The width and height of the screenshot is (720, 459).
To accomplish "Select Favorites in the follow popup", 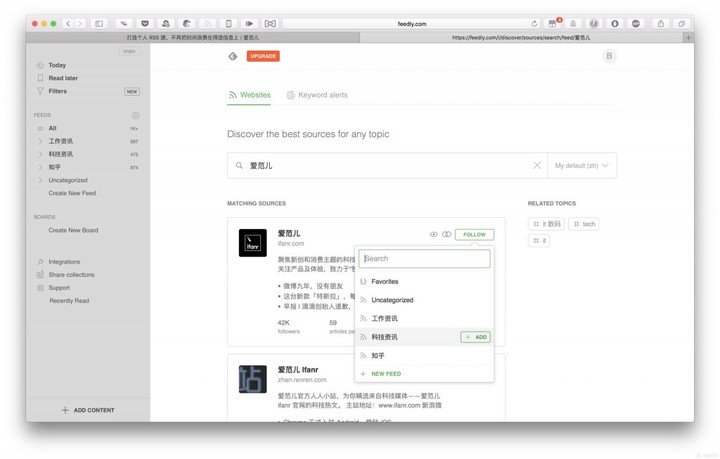I will (x=424, y=281).
